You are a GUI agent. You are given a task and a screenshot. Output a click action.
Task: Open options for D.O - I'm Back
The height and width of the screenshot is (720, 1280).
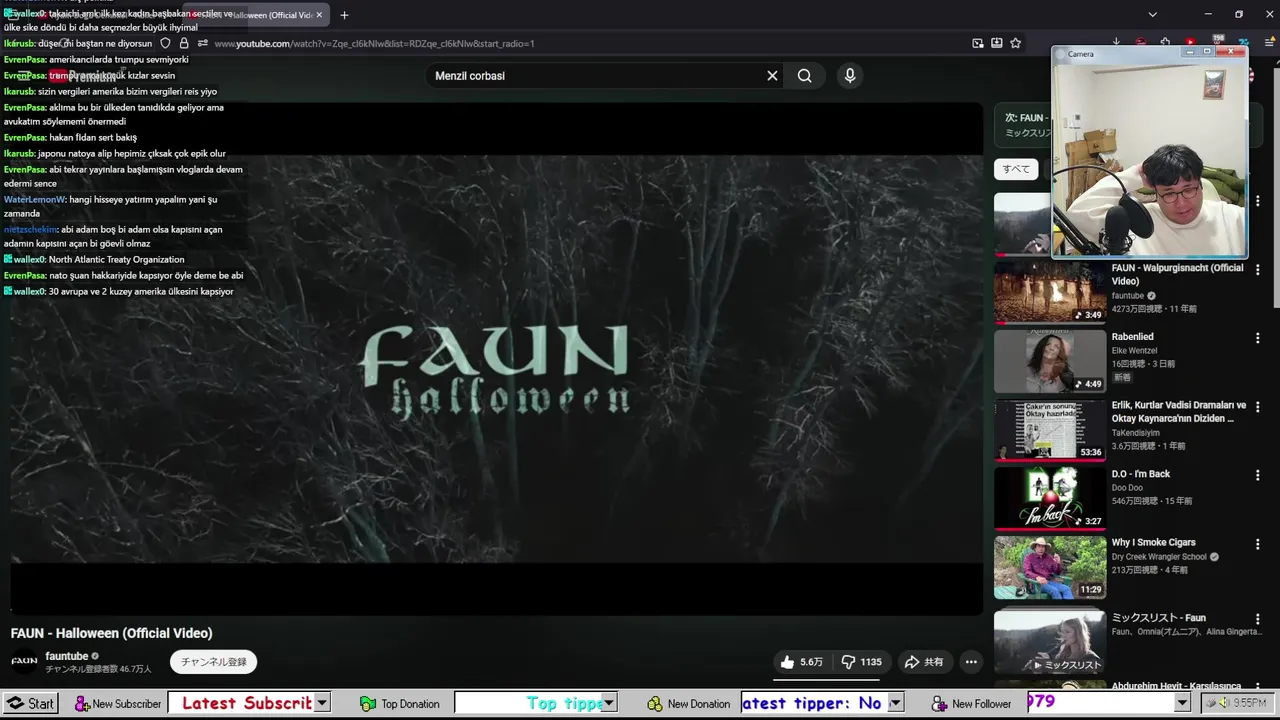(x=1258, y=475)
